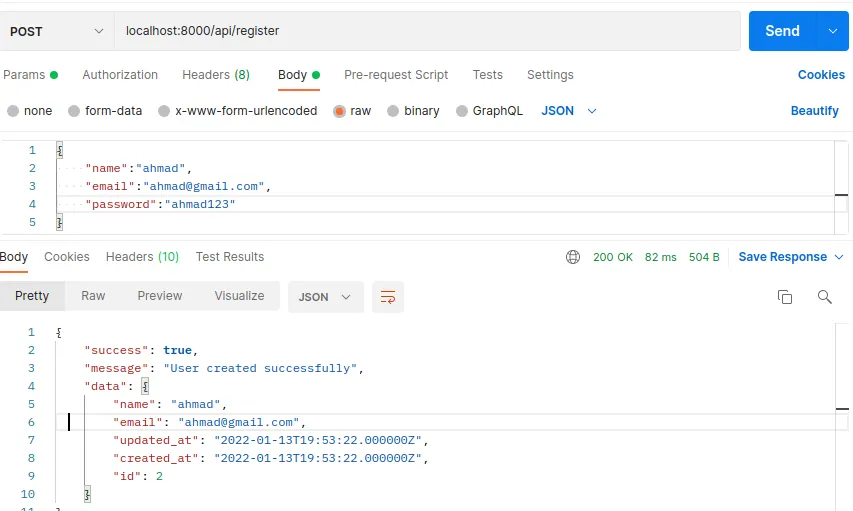Image resolution: width=853 pixels, height=511 pixels.
Task: Click the request URL field
Action: (427, 31)
